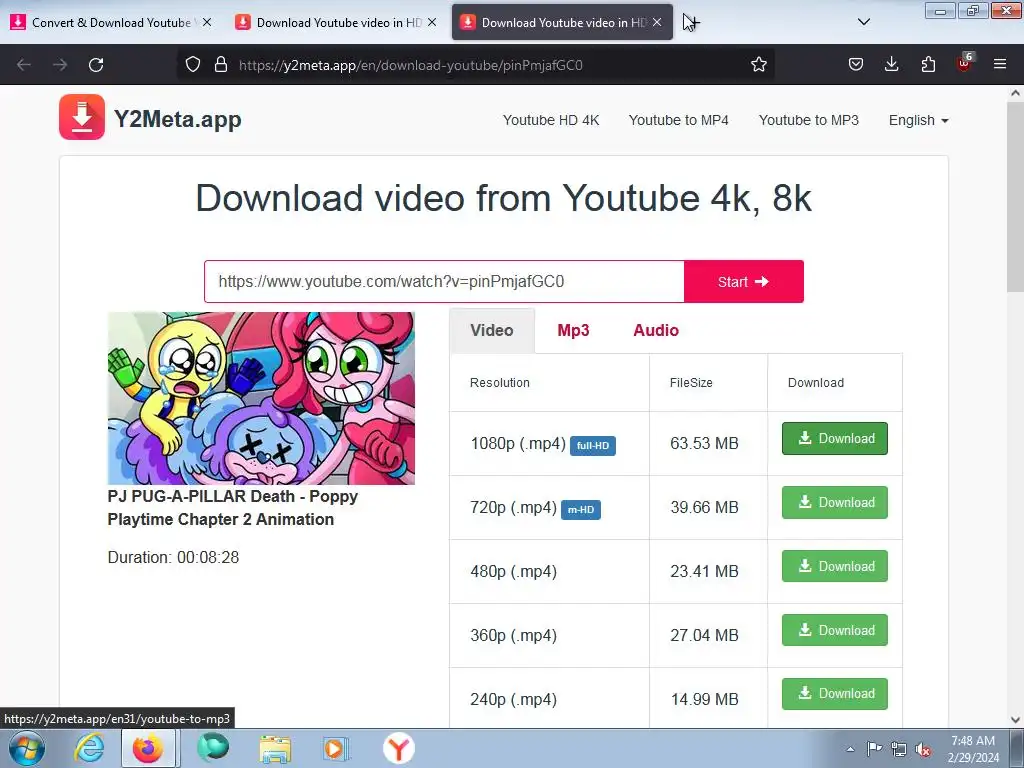Download the 480p mp4 video
This screenshot has height=768, width=1024.
pyautogui.click(x=835, y=566)
